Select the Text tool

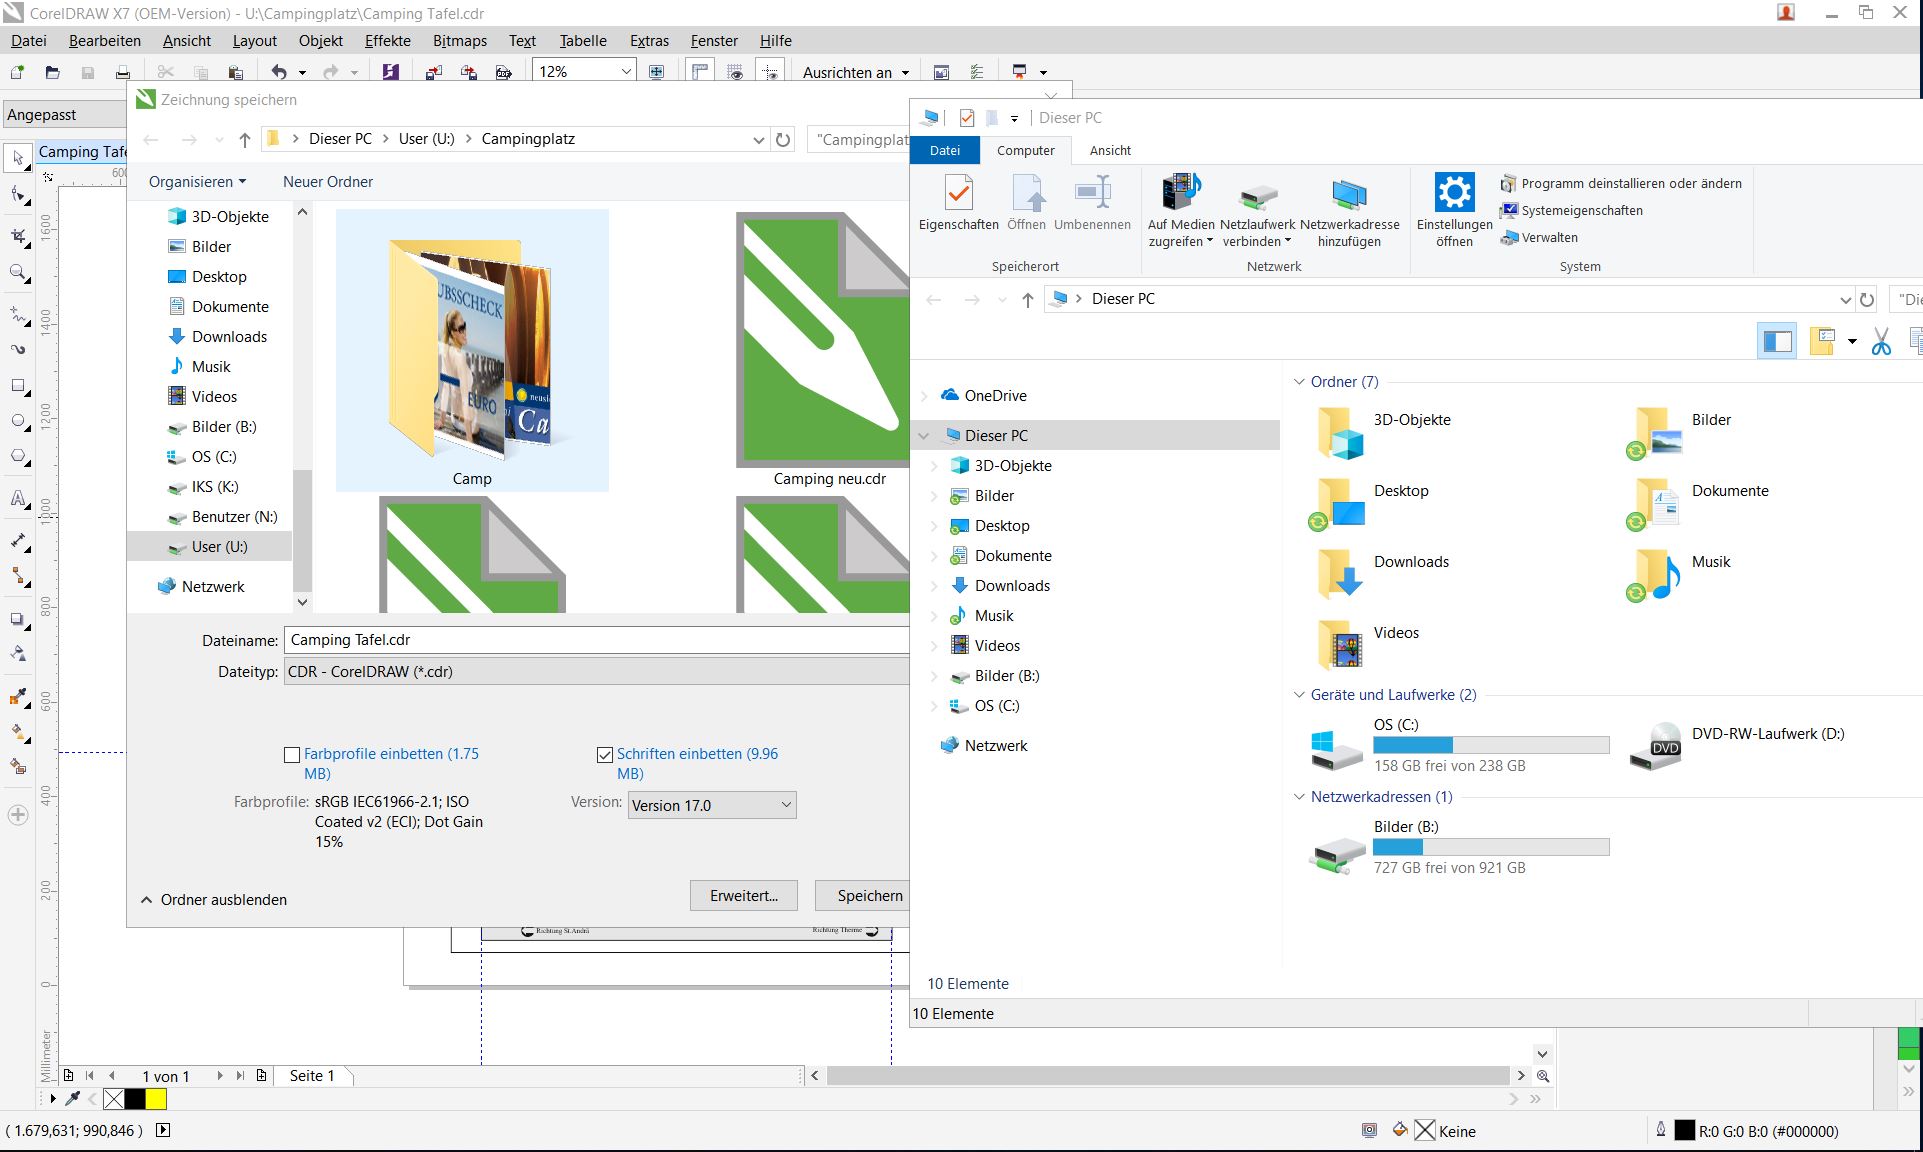(18, 498)
